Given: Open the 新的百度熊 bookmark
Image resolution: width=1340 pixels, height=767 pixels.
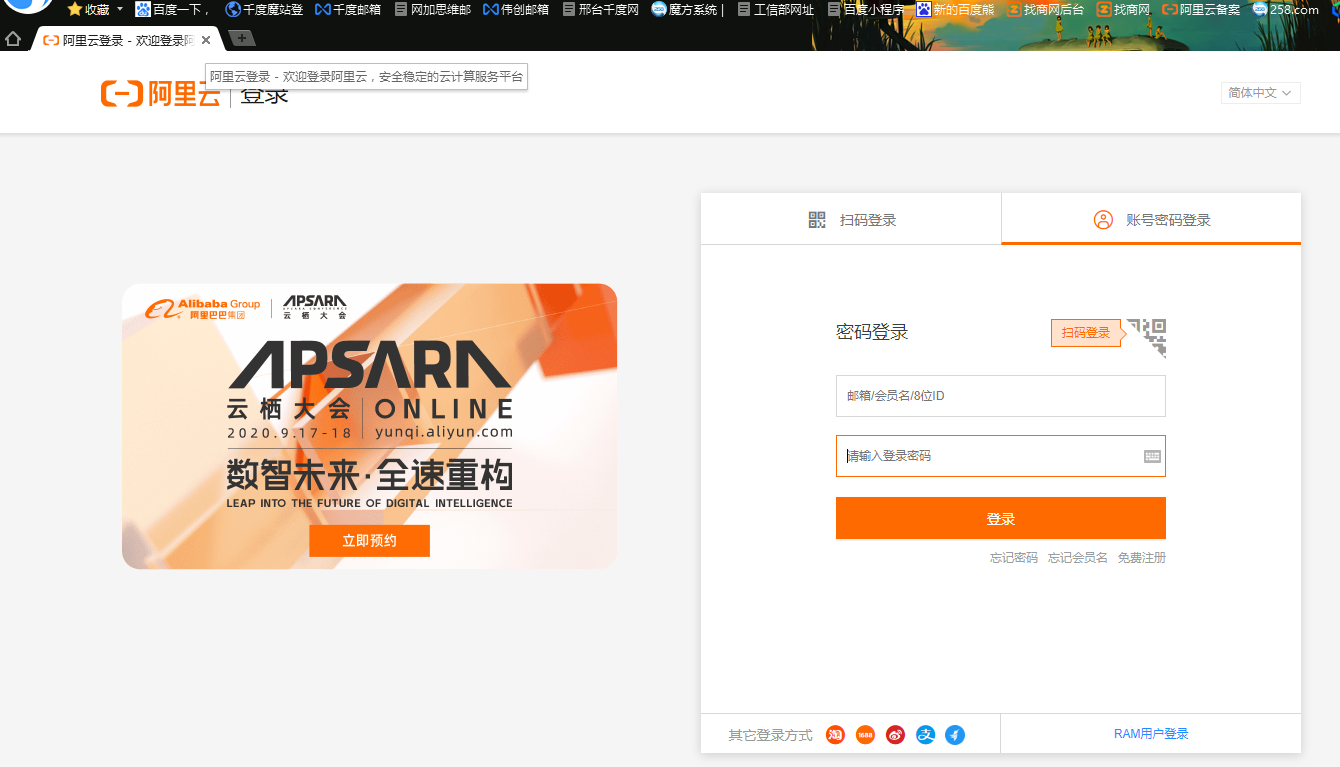Looking at the screenshot, I should tap(955, 9).
